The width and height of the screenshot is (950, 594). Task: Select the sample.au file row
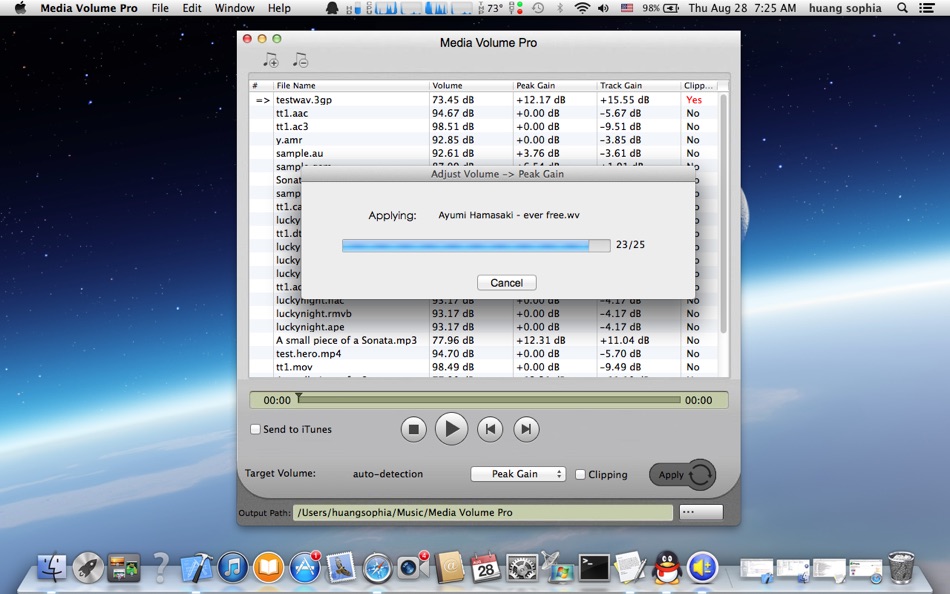[483, 153]
